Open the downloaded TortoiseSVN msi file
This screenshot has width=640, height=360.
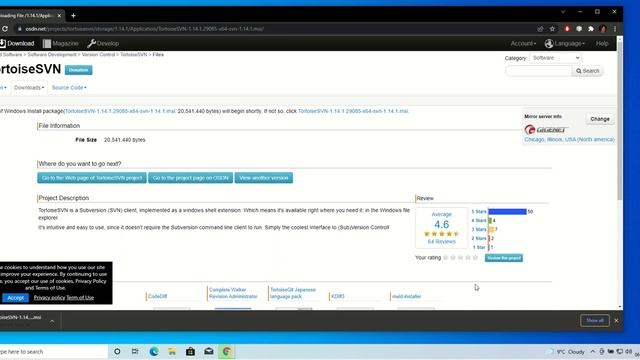tap(21, 317)
